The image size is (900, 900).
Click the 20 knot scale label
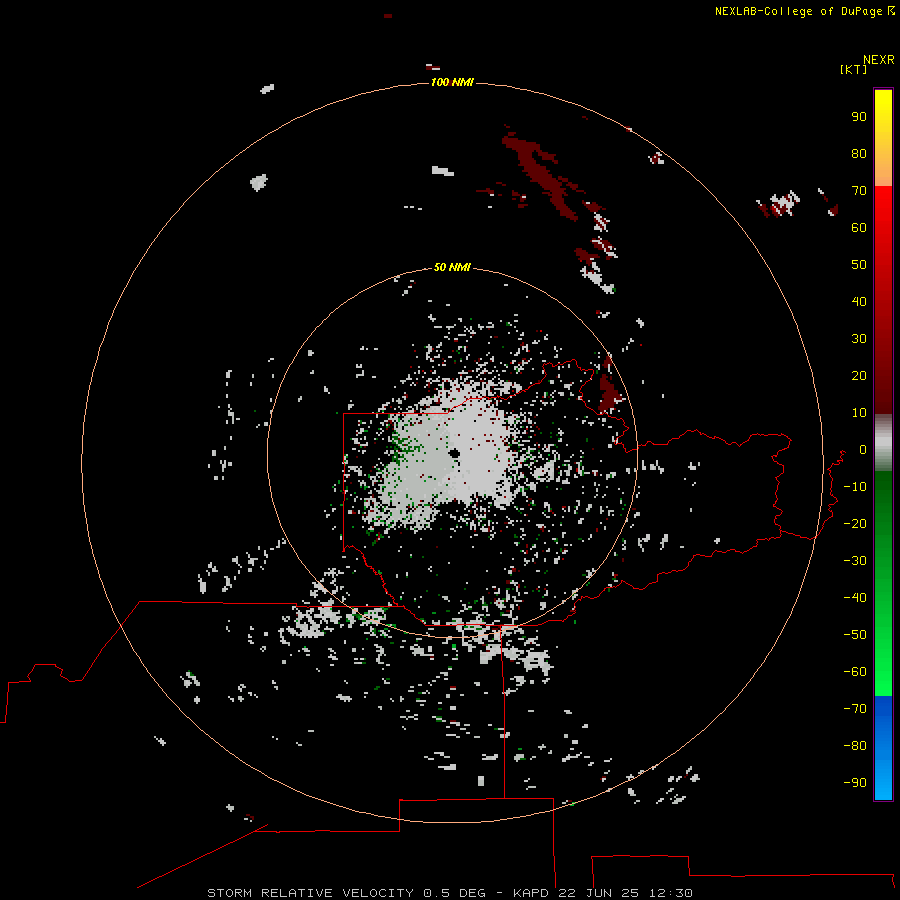(x=859, y=375)
